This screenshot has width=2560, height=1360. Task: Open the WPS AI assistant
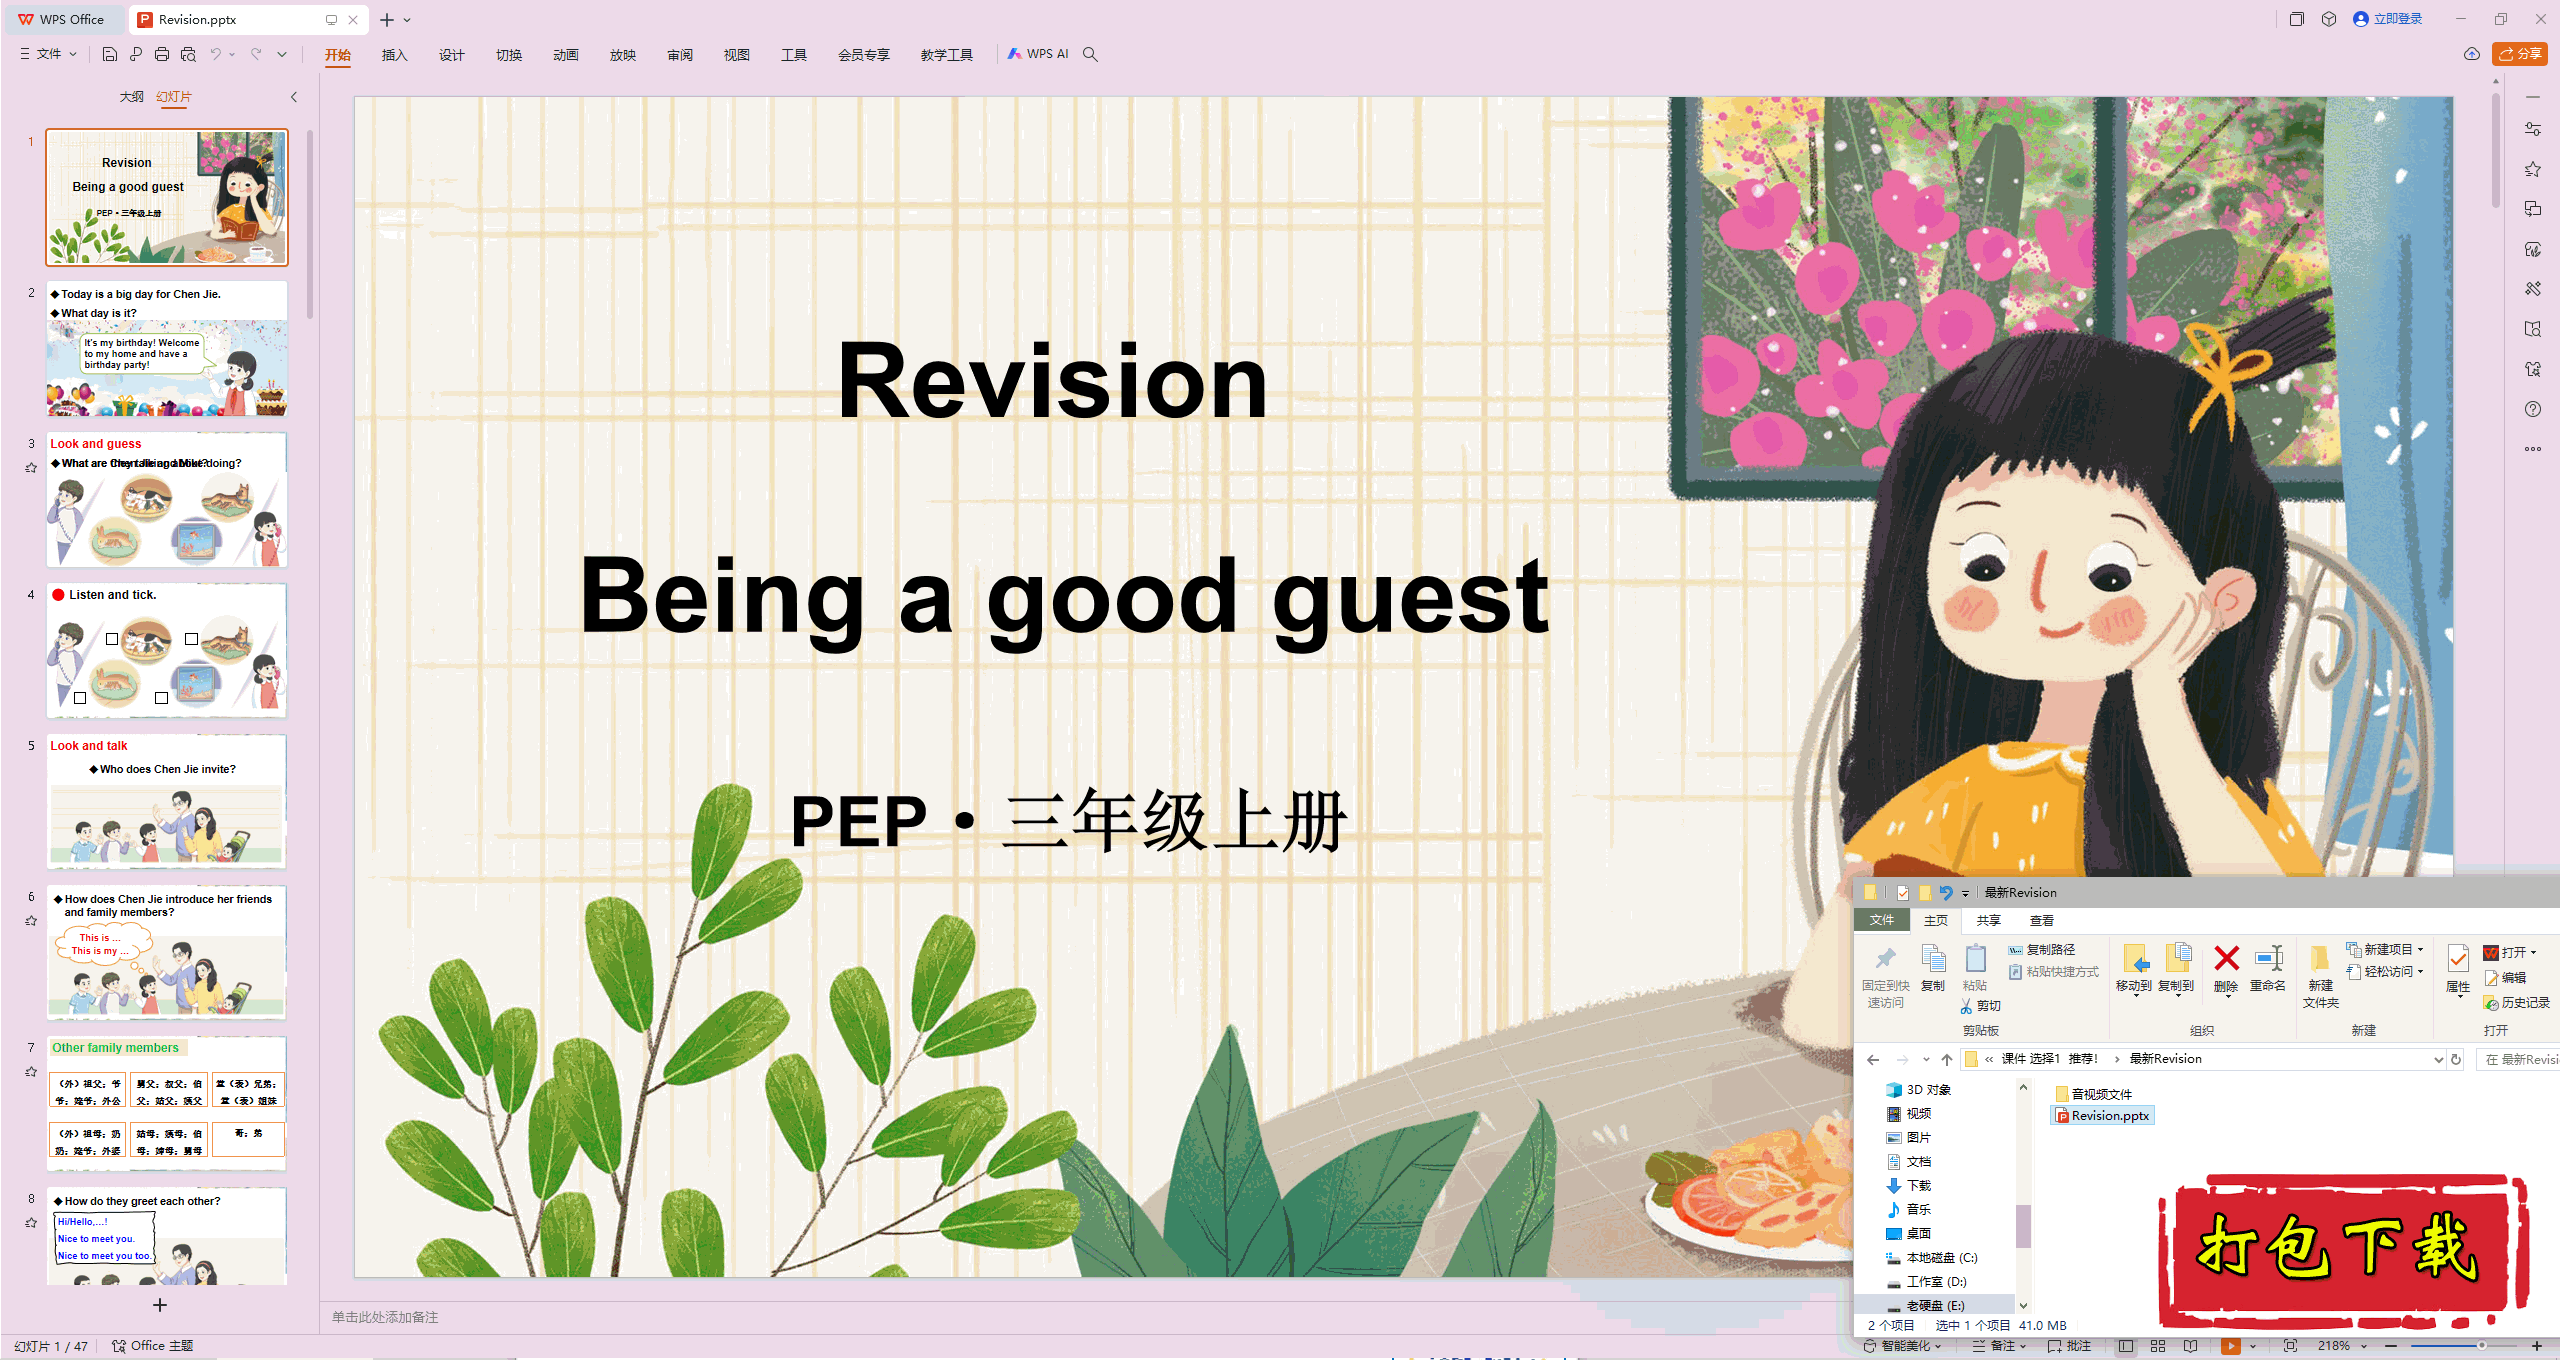pyautogui.click(x=1038, y=54)
